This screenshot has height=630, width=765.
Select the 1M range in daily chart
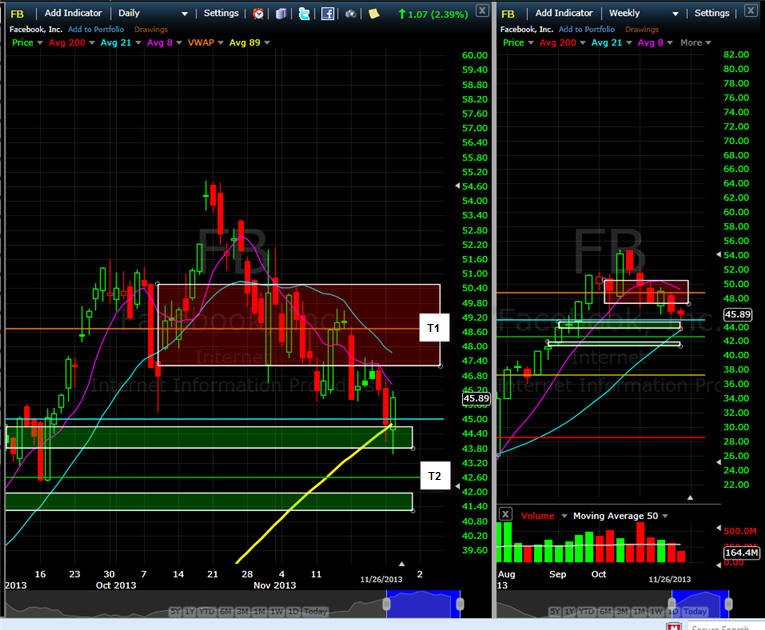pyautogui.click(x=260, y=611)
